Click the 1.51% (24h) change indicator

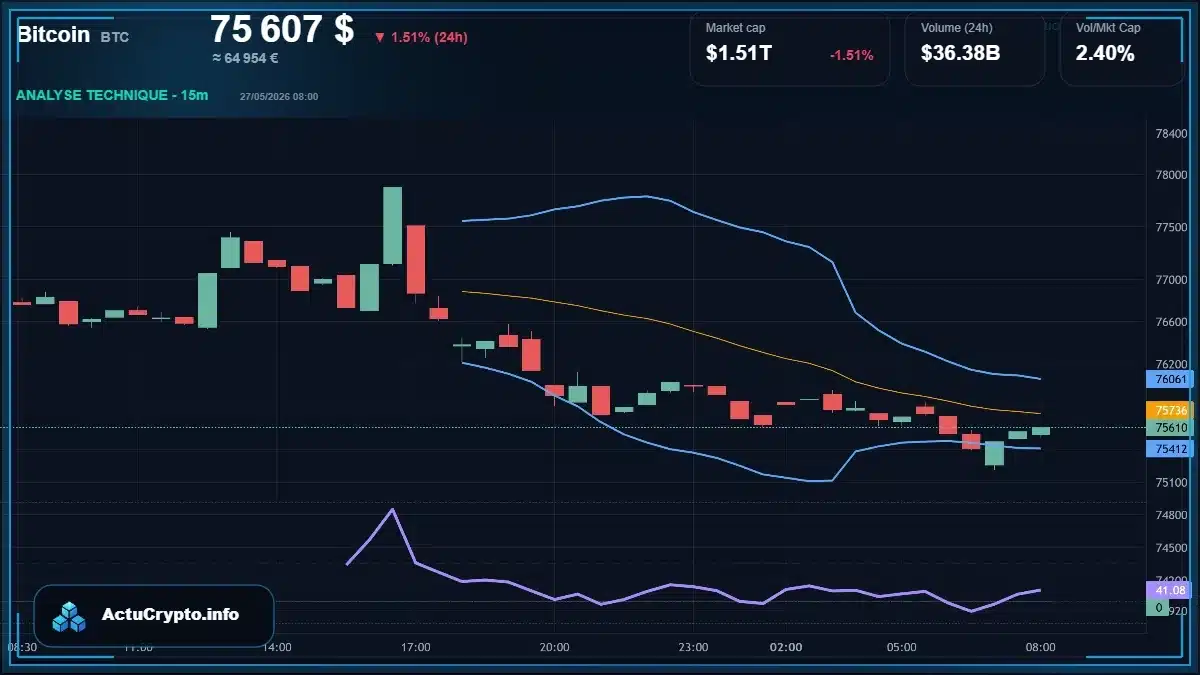(421, 38)
